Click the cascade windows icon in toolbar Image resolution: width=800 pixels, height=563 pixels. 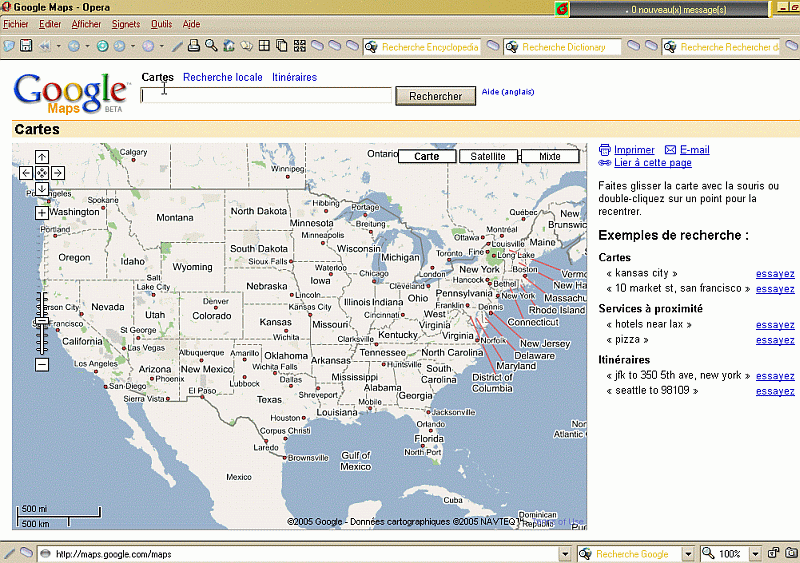click(x=282, y=46)
